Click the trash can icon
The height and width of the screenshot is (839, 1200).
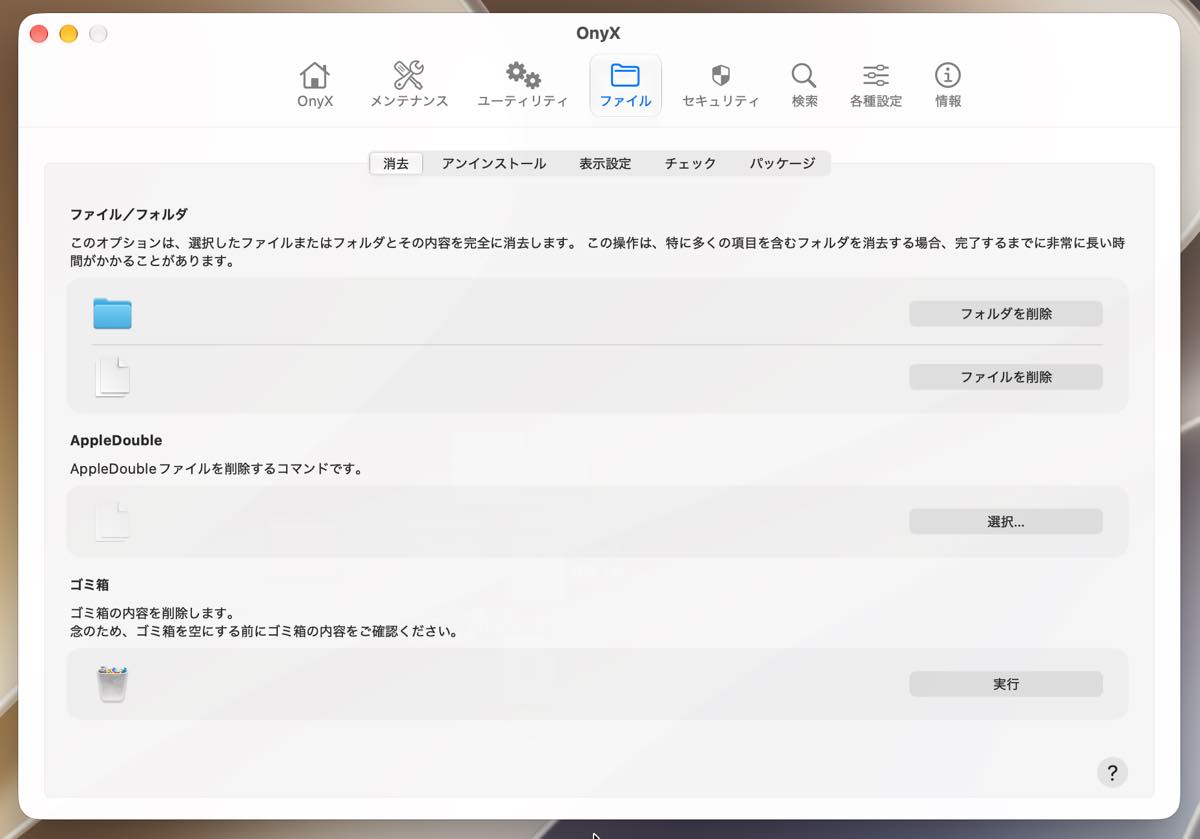point(112,684)
